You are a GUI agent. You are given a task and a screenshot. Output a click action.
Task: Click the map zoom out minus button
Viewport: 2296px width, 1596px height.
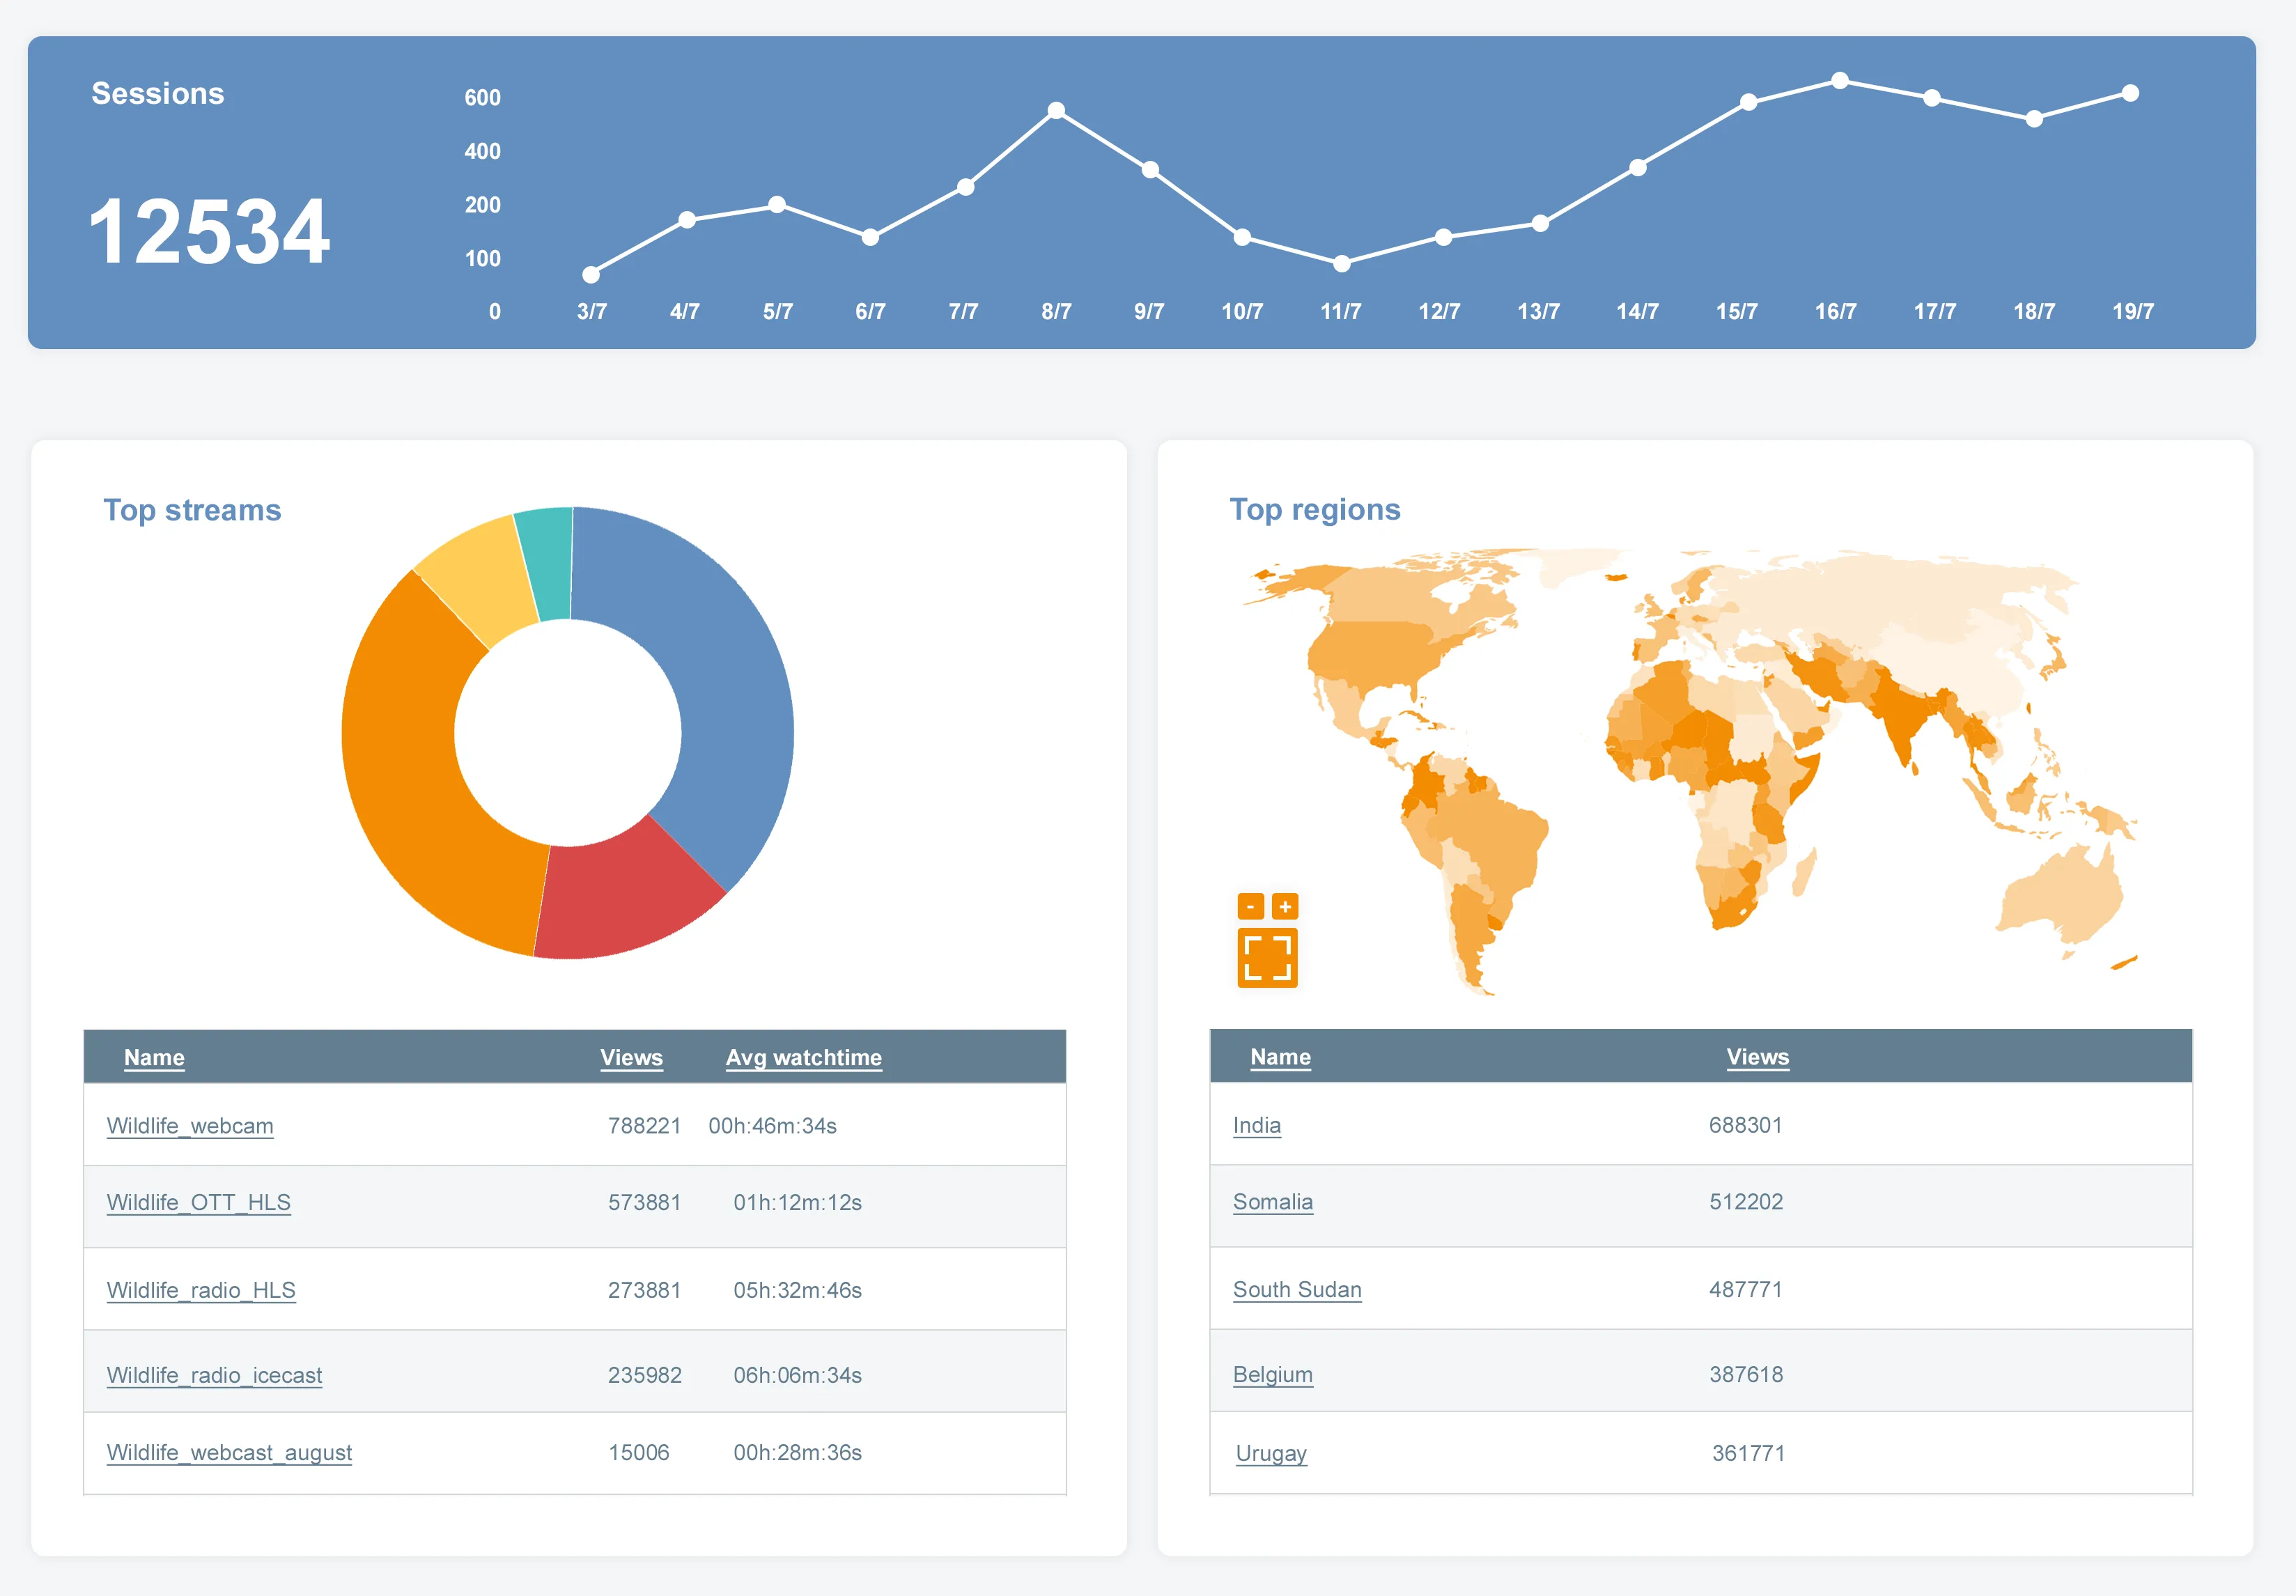click(x=1250, y=906)
